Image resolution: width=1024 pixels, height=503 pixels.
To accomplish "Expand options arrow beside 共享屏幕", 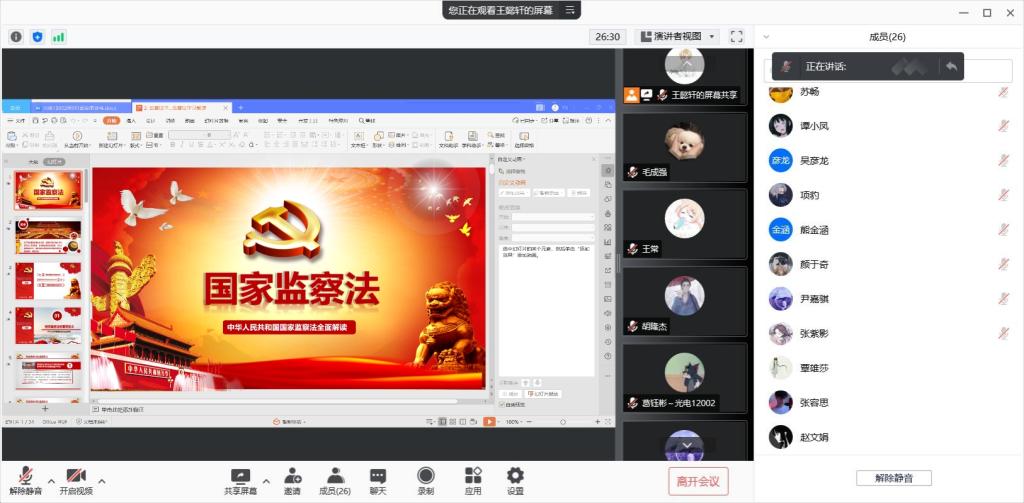I will pyautogui.click(x=266, y=481).
